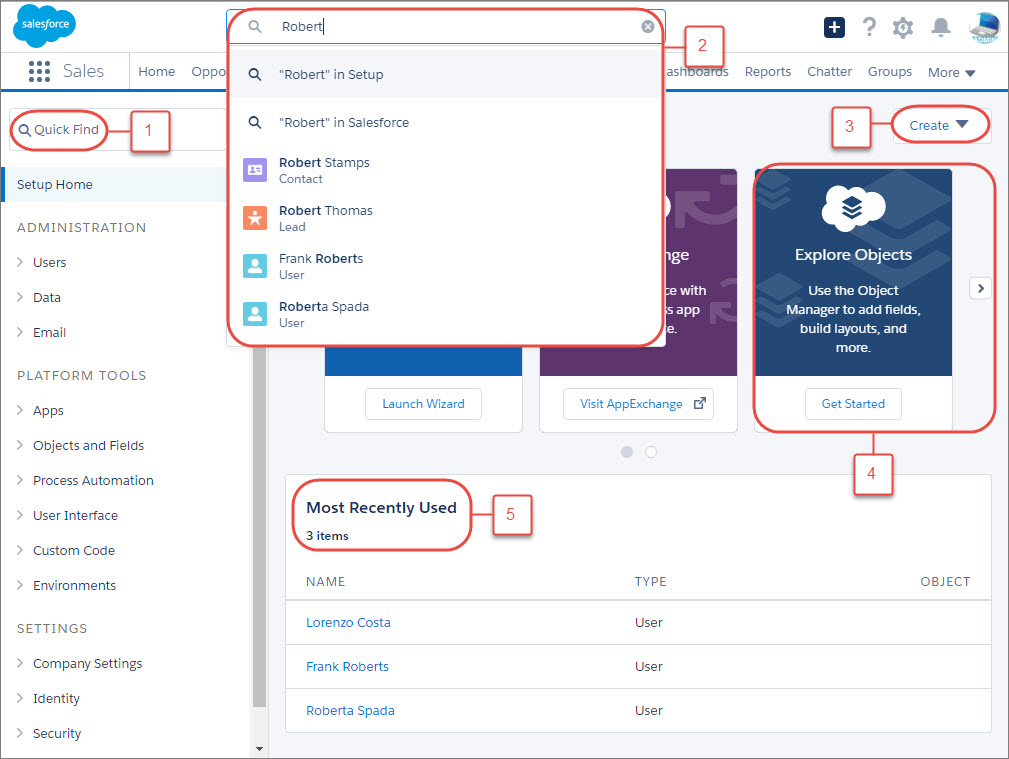Screen dimensions: 1009x759
Task: Select the Roberta Spada suggestion in the search dropdown
Action: [x=445, y=314]
